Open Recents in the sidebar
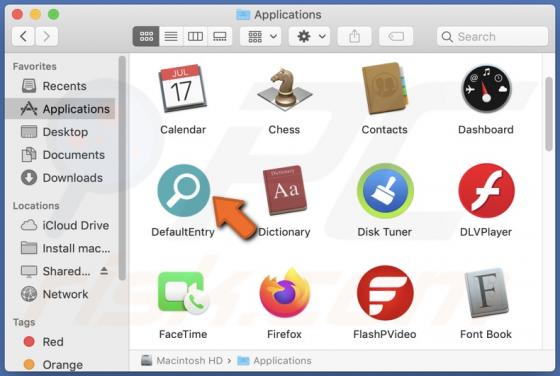The image size is (560, 376). 60,86
